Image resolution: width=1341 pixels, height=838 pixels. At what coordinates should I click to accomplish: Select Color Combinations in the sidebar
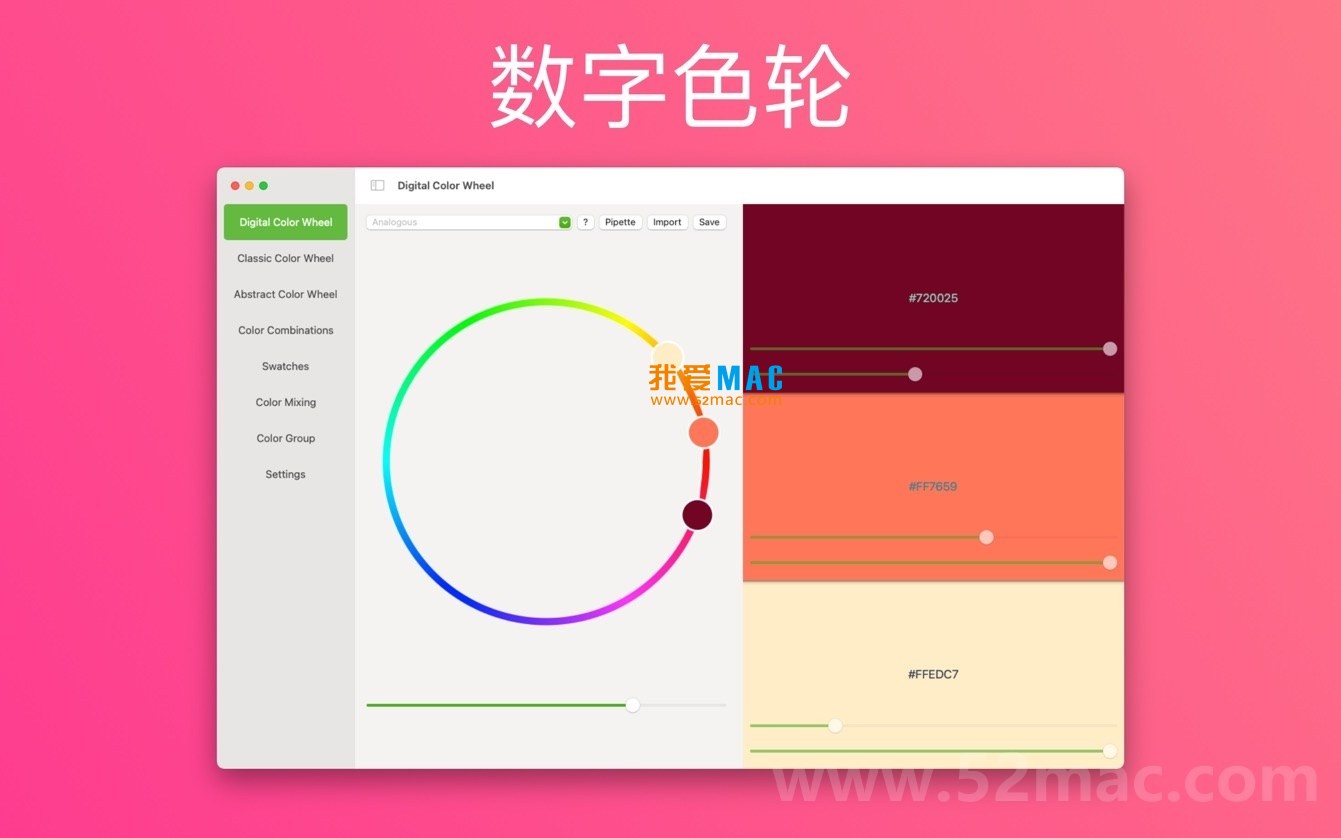pyautogui.click(x=285, y=330)
